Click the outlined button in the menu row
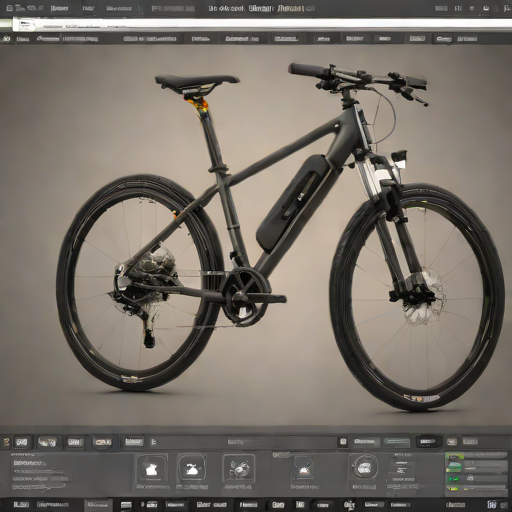 [x=443, y=39]
